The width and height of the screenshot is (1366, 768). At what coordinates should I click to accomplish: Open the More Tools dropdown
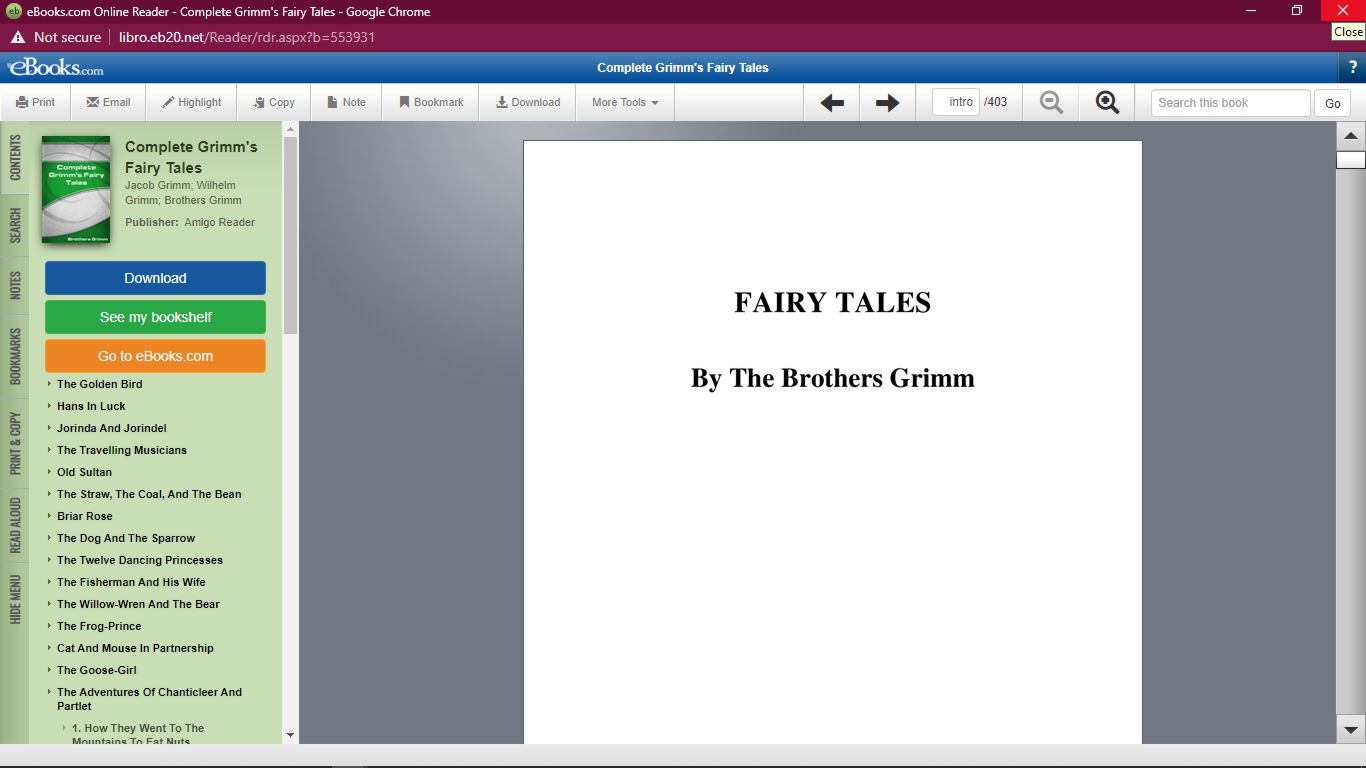pos(625,102)
